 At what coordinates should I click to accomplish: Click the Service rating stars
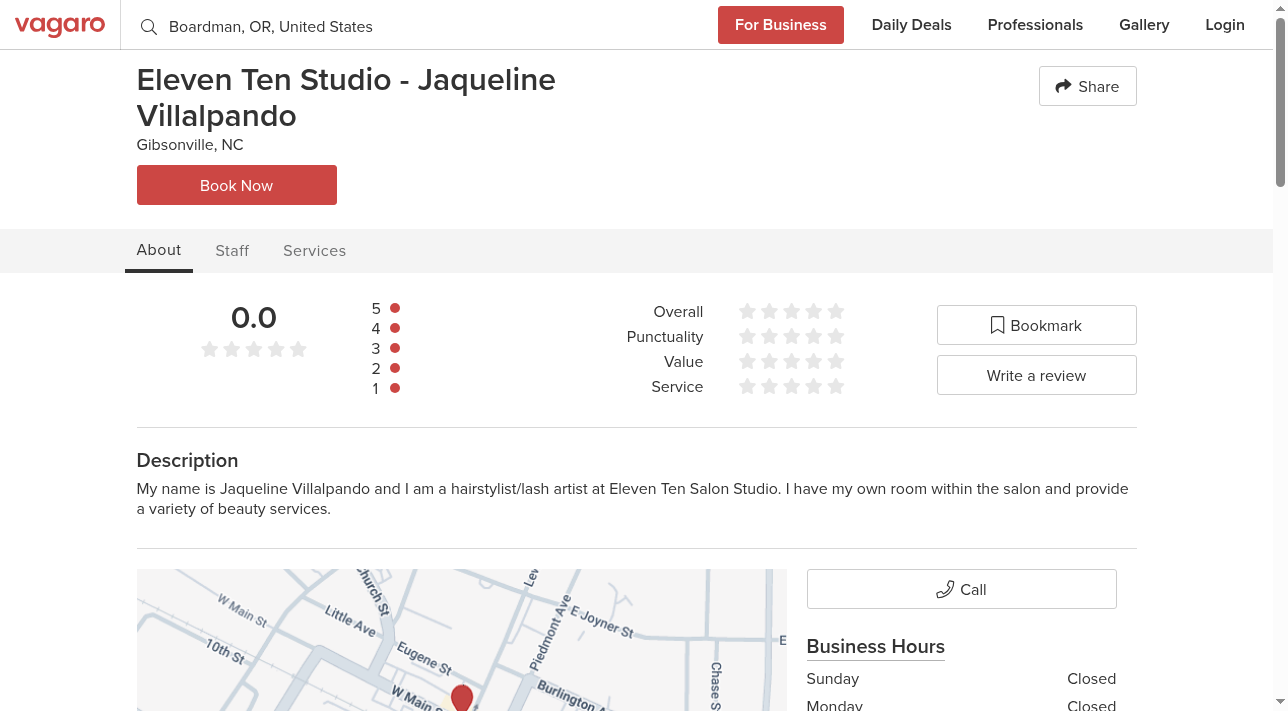(x=792, y=386)
